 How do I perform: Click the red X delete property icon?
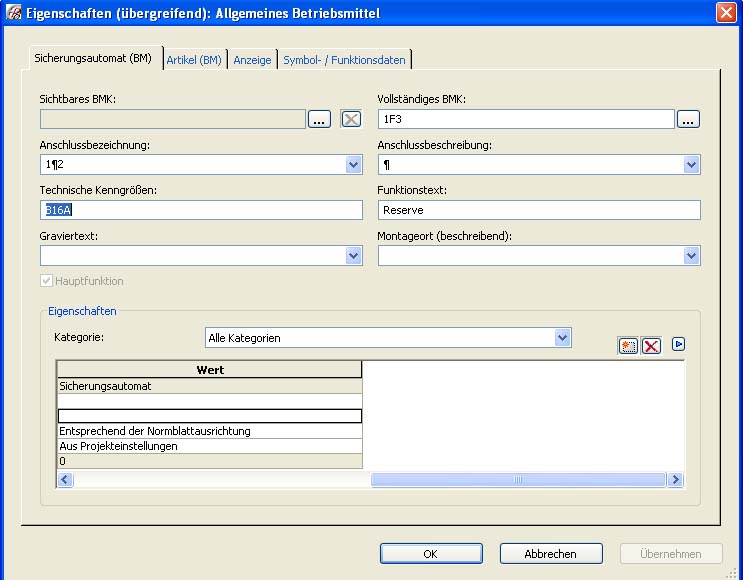651,346
